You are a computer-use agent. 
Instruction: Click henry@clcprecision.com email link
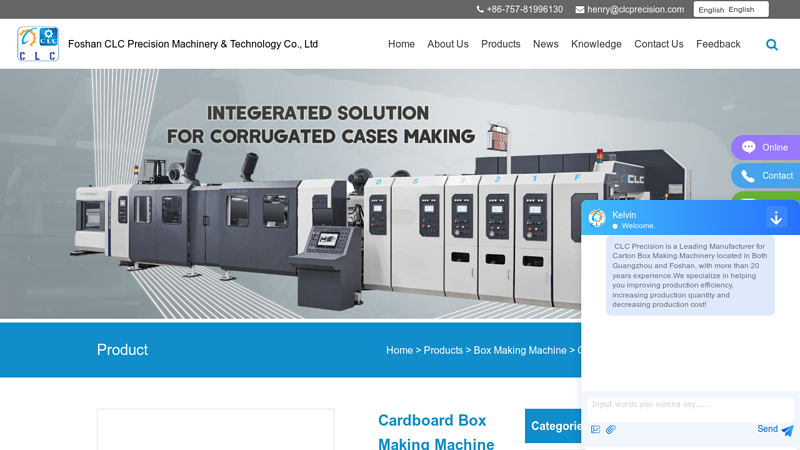coord(635,10)
